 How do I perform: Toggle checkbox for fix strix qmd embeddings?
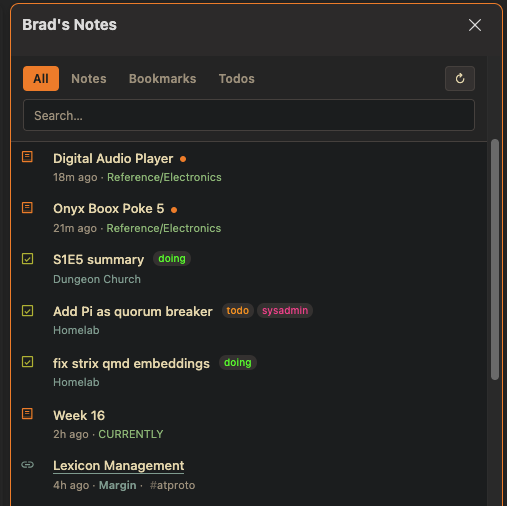click(x=27, y=362)
